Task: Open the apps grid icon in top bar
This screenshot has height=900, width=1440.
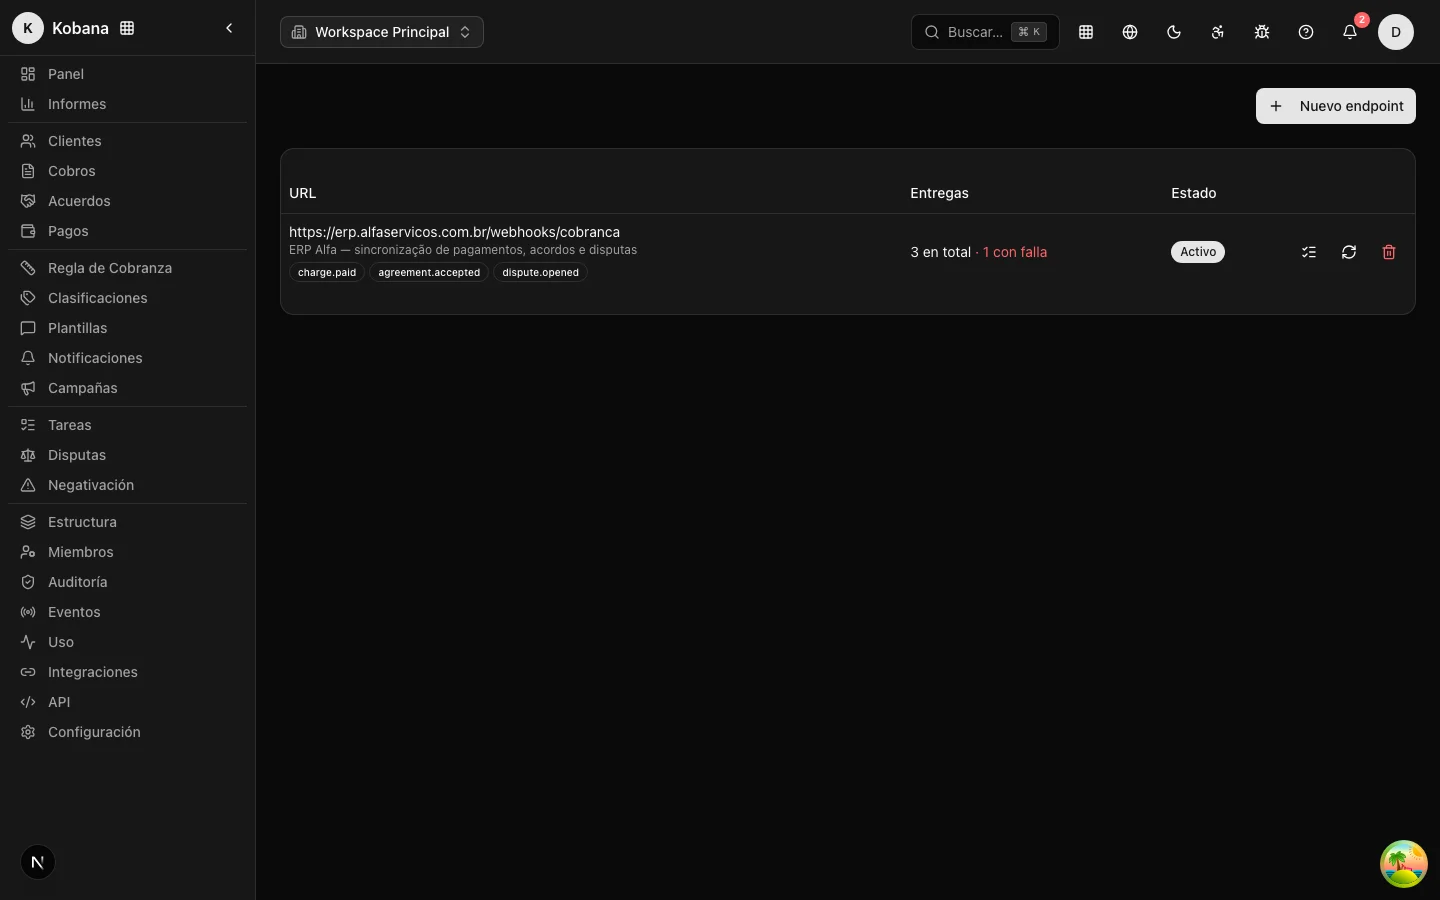Action: coord(1086,32)
